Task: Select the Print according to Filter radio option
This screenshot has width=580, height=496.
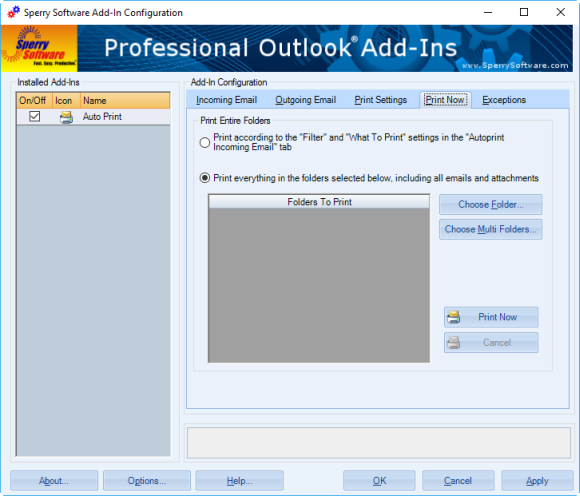Action: pos(205,142)
